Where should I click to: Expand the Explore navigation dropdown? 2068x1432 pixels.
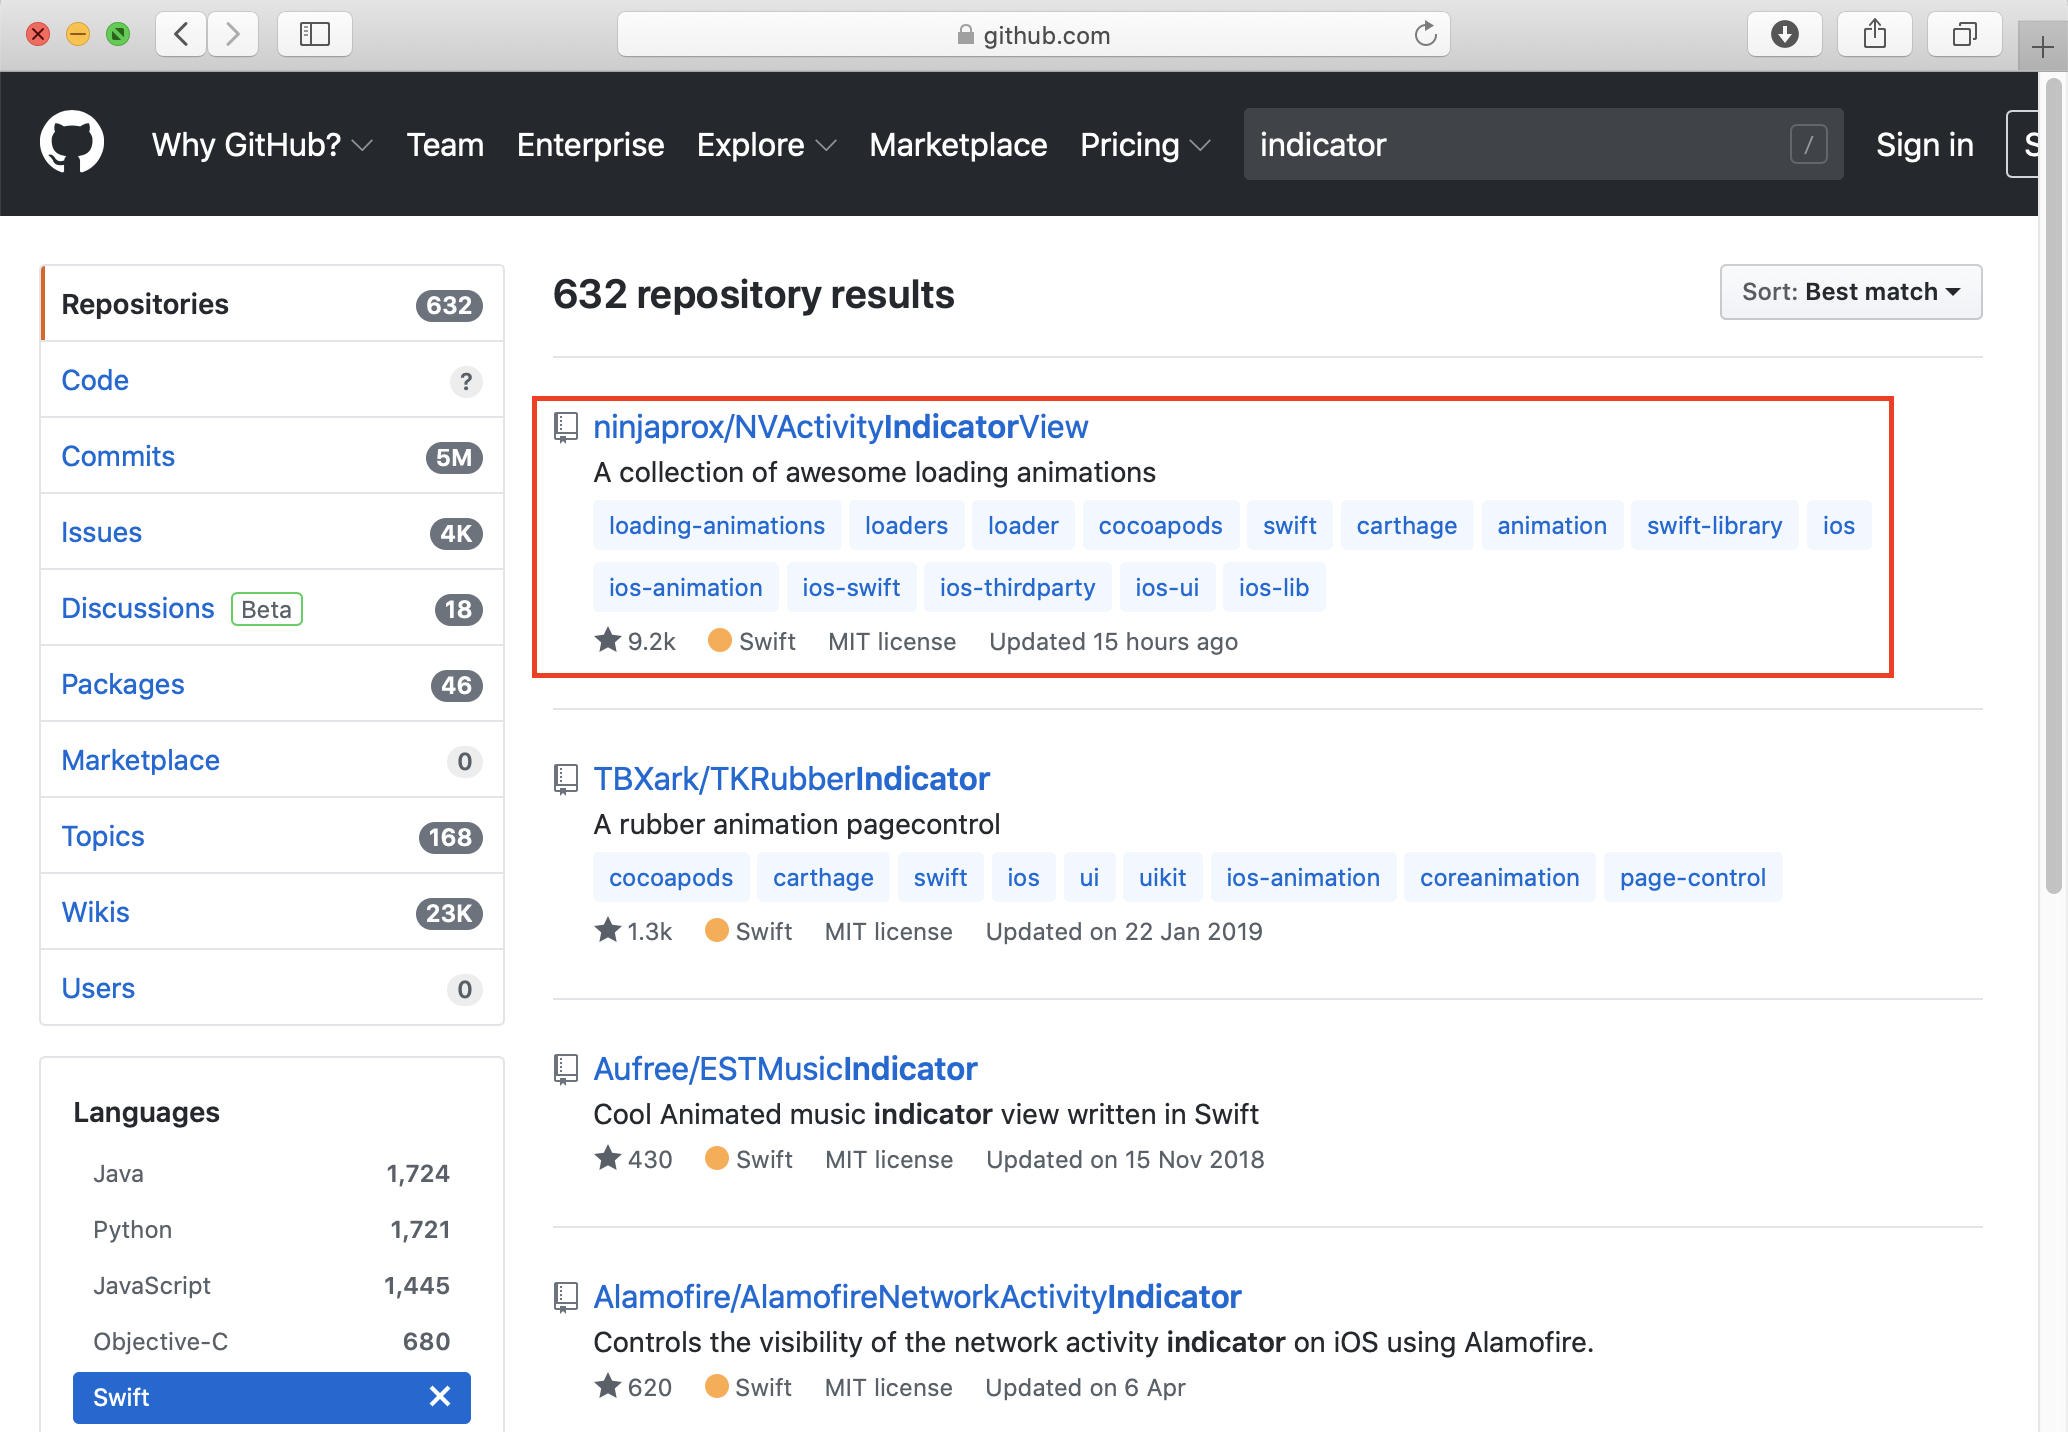[766, 145]
